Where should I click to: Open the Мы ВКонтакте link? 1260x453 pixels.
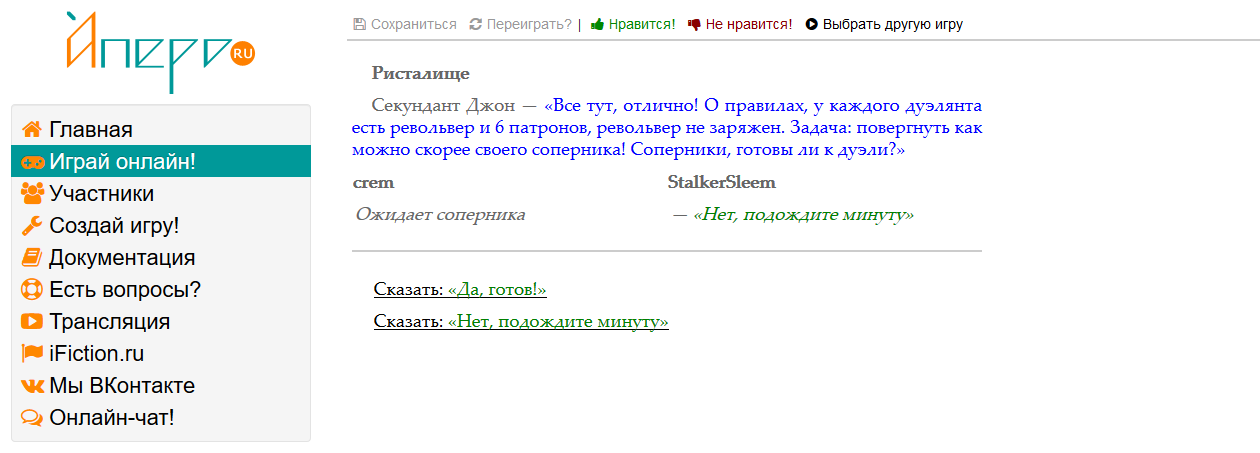tap(161, 386)
